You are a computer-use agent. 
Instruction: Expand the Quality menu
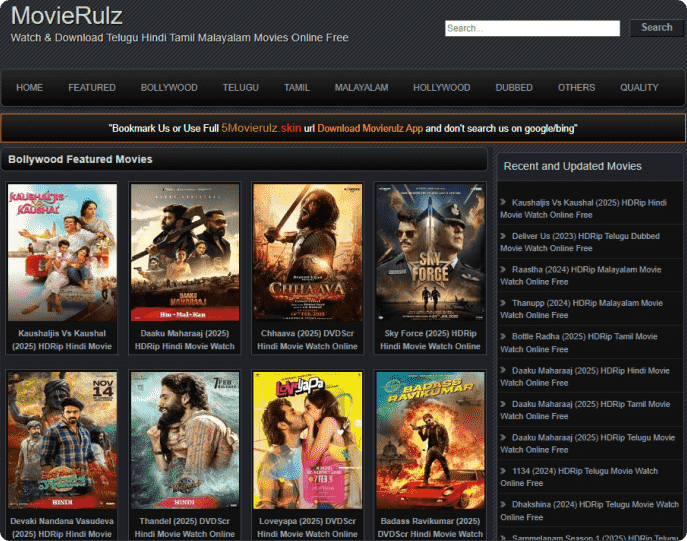639,88
